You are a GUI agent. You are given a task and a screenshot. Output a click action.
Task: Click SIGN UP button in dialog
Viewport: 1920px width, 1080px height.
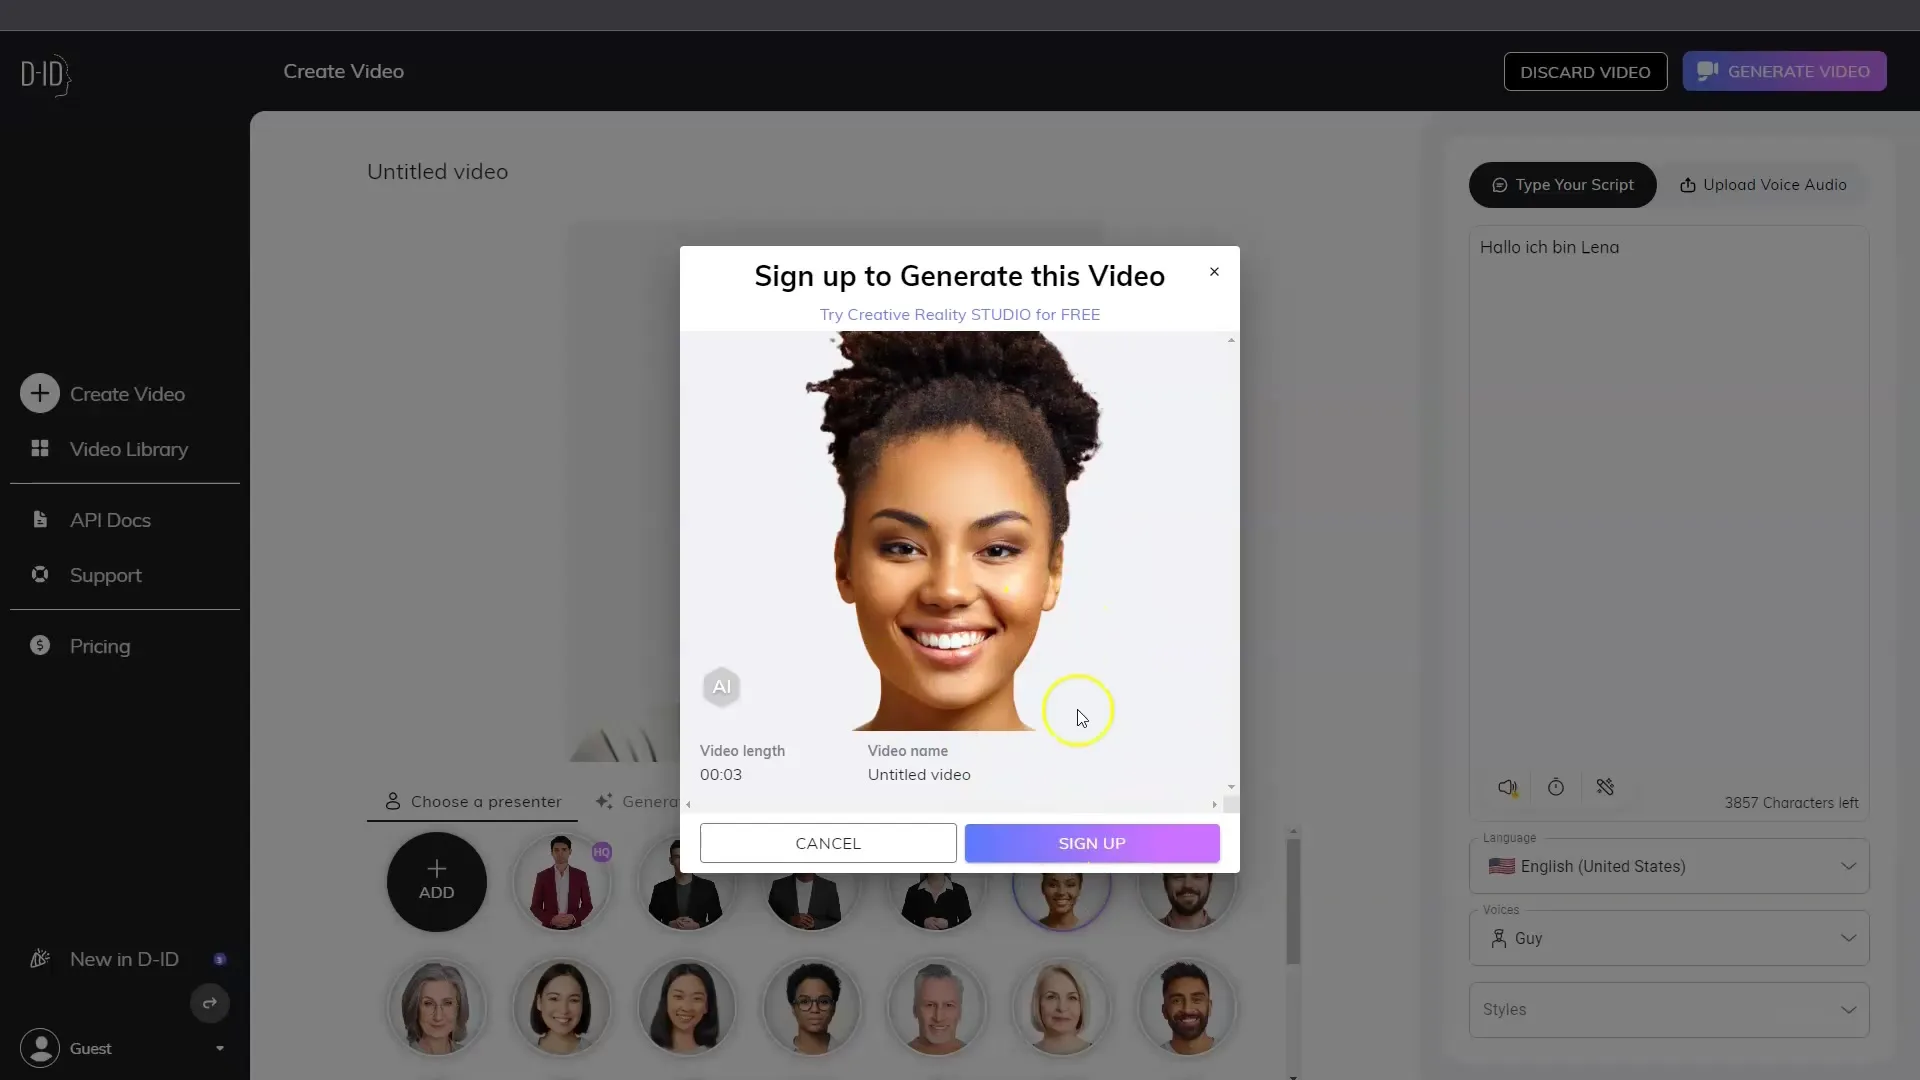1092,843
